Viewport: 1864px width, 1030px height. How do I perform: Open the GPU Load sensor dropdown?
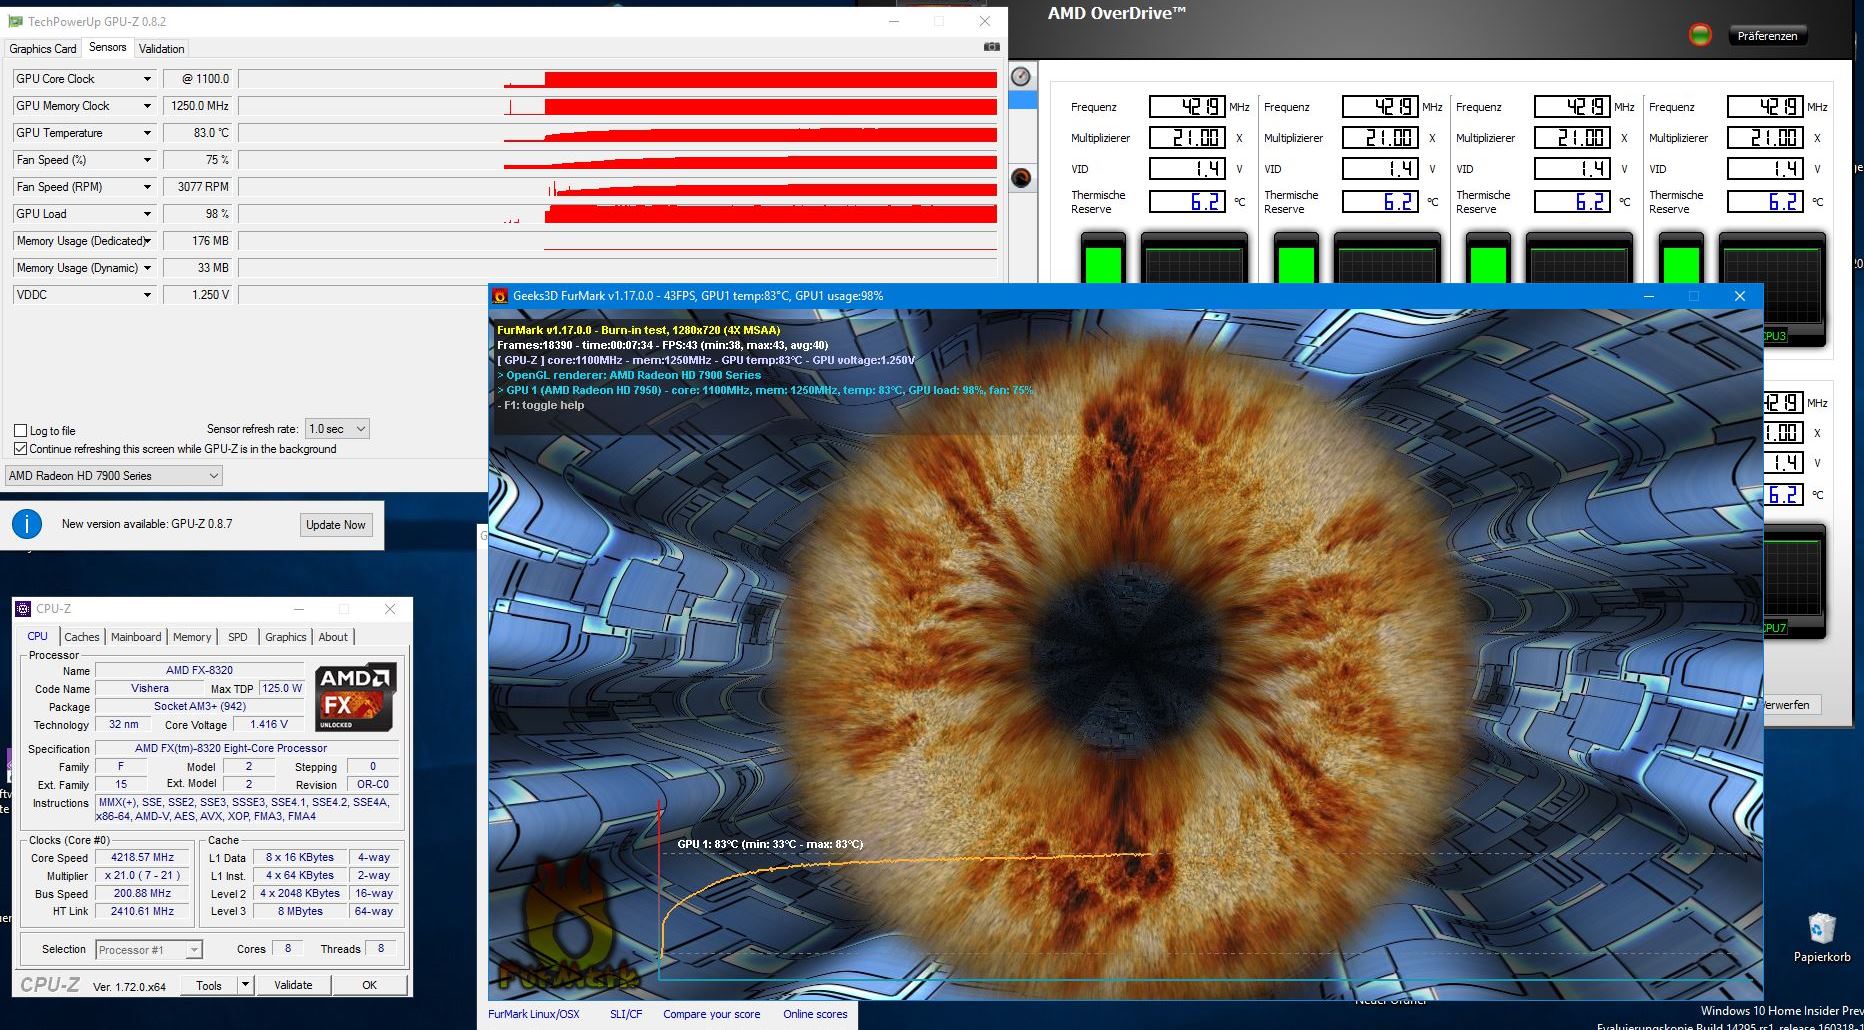147,214
